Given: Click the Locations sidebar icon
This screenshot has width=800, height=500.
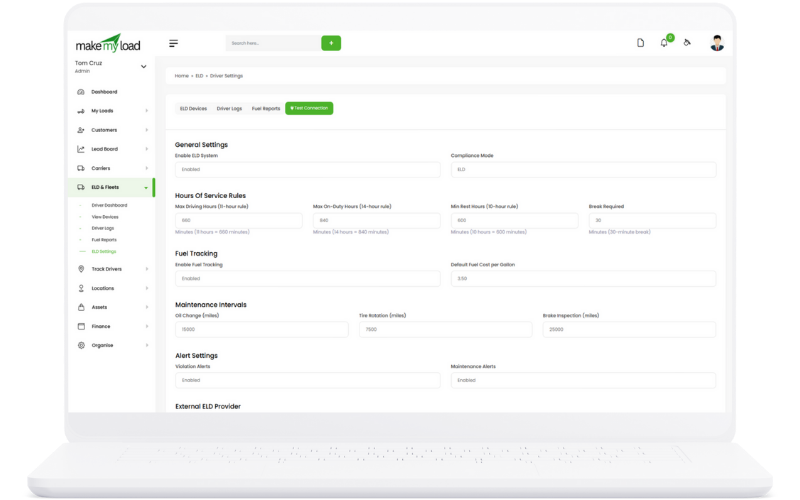Looking at the screenshot, I should (81, 288).
